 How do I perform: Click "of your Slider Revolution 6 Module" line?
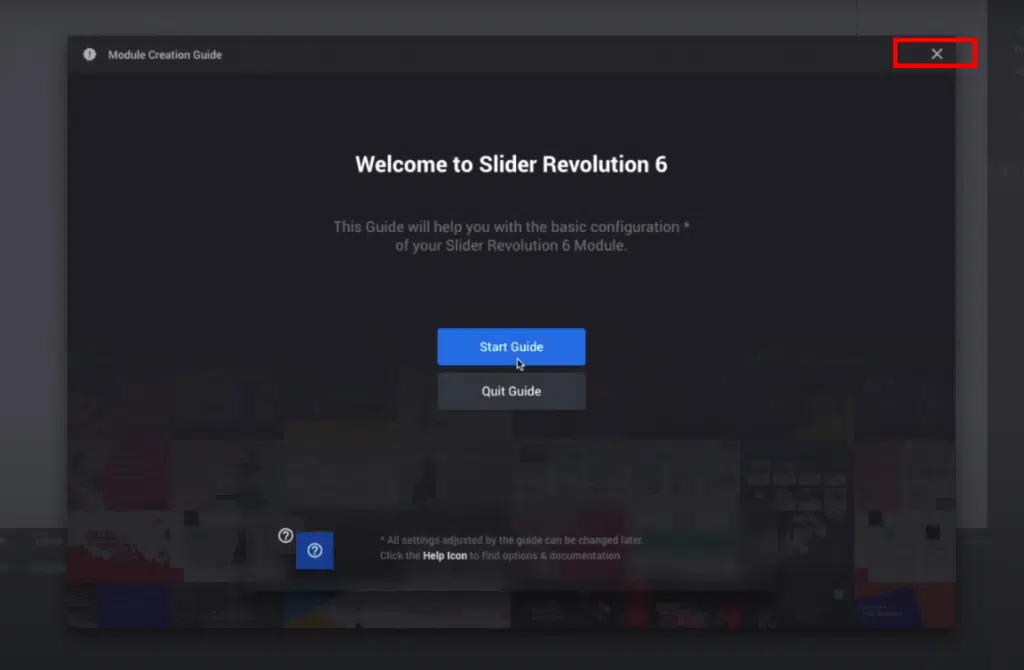tap(511, 246)
